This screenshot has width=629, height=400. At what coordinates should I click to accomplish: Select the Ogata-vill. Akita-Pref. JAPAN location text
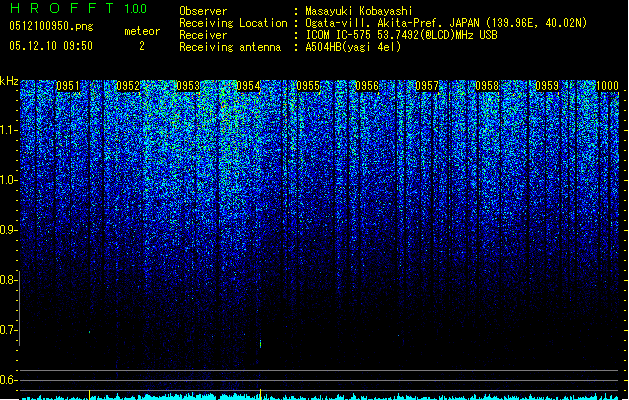pos(446,23)
